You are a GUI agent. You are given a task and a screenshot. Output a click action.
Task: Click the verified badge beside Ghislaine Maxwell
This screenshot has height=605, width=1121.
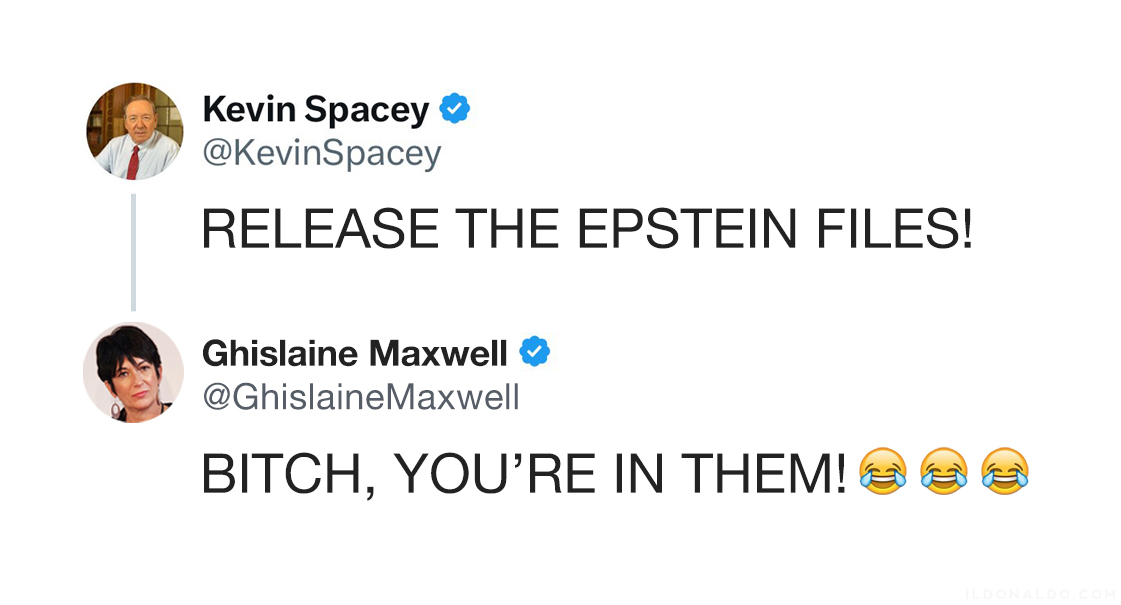[x=534, y=352]
